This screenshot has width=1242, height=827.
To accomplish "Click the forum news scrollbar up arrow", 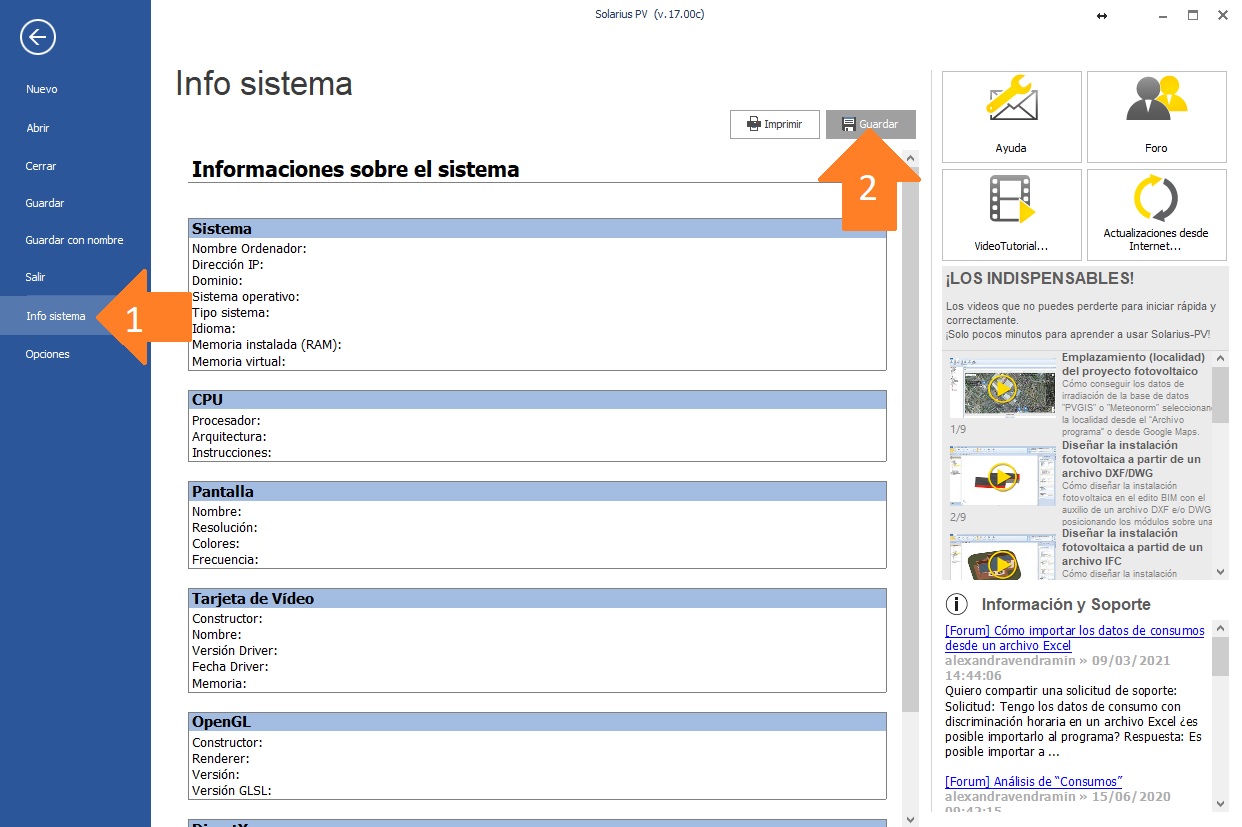I will point(1220,628).
